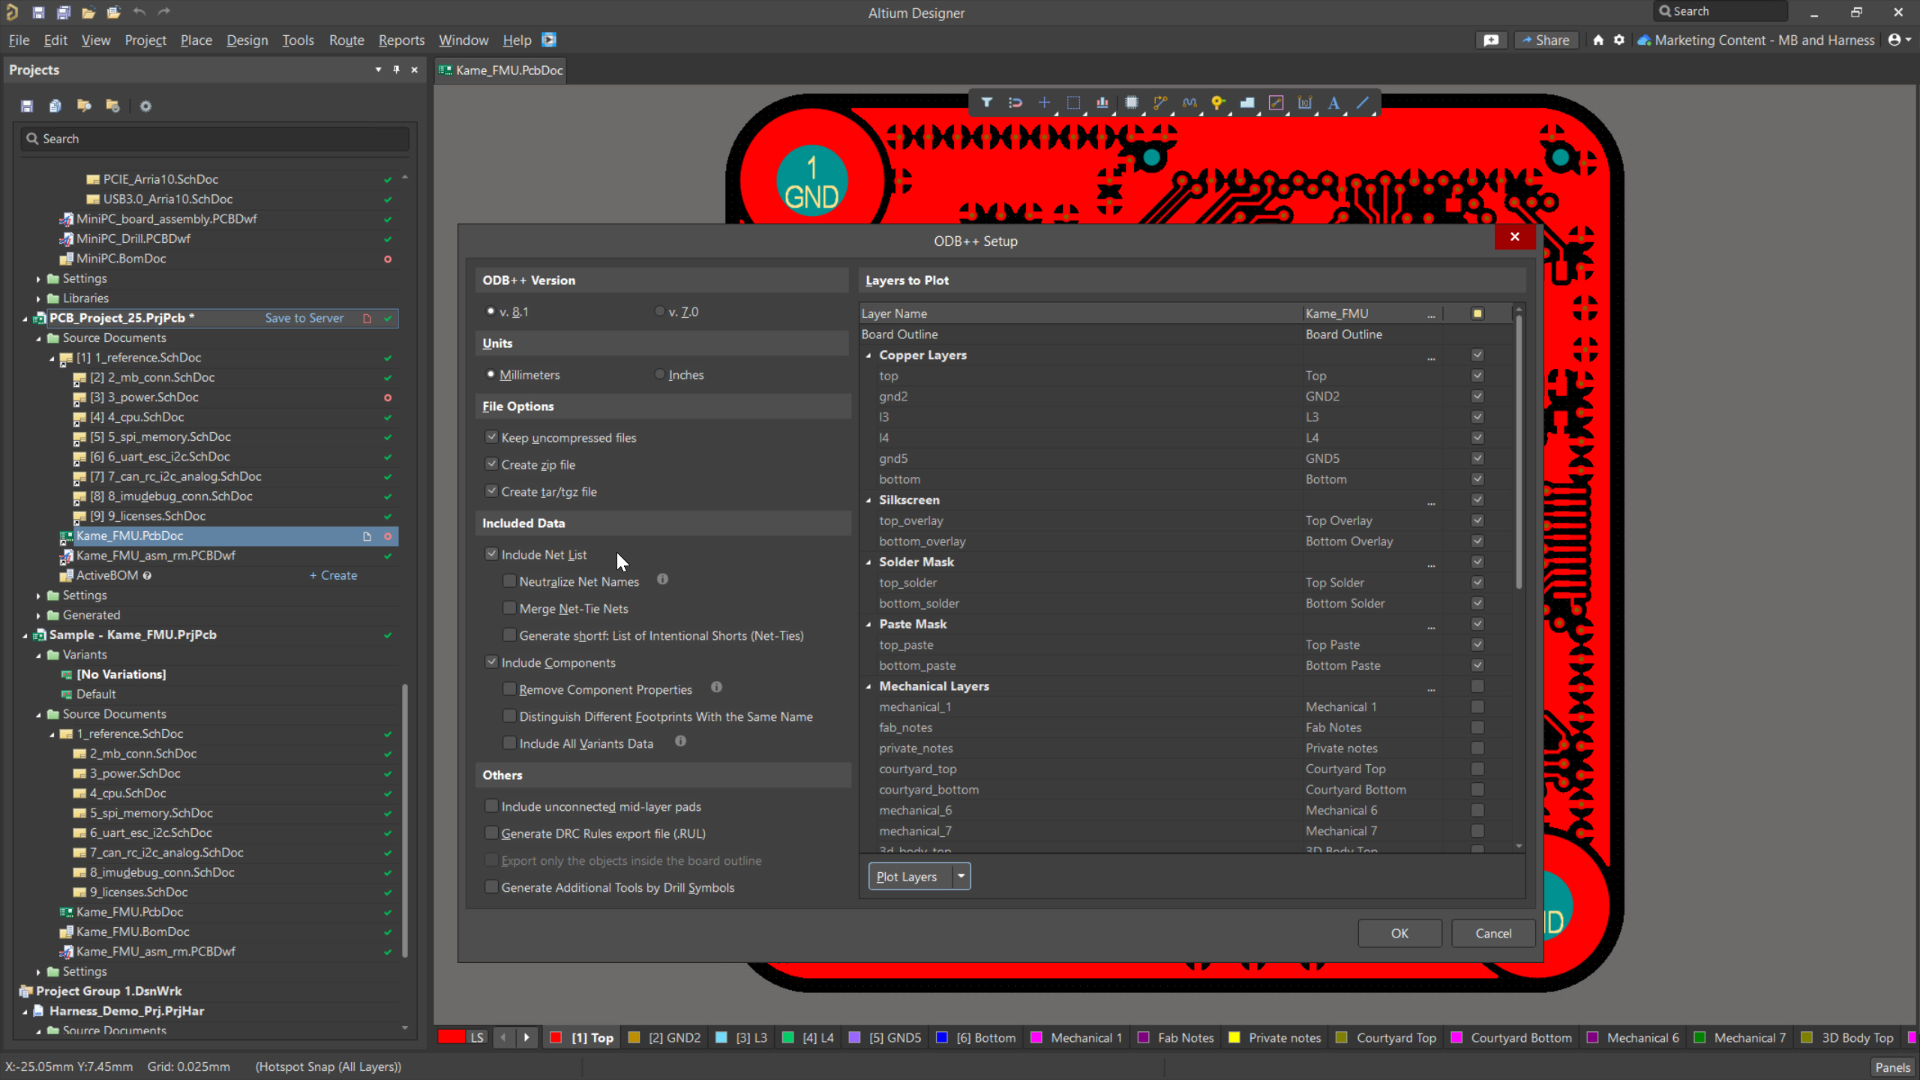The image size is (1920, 1080).
Task: Open the Route menu
Action: pyautogui.click(x=346, y=40)
